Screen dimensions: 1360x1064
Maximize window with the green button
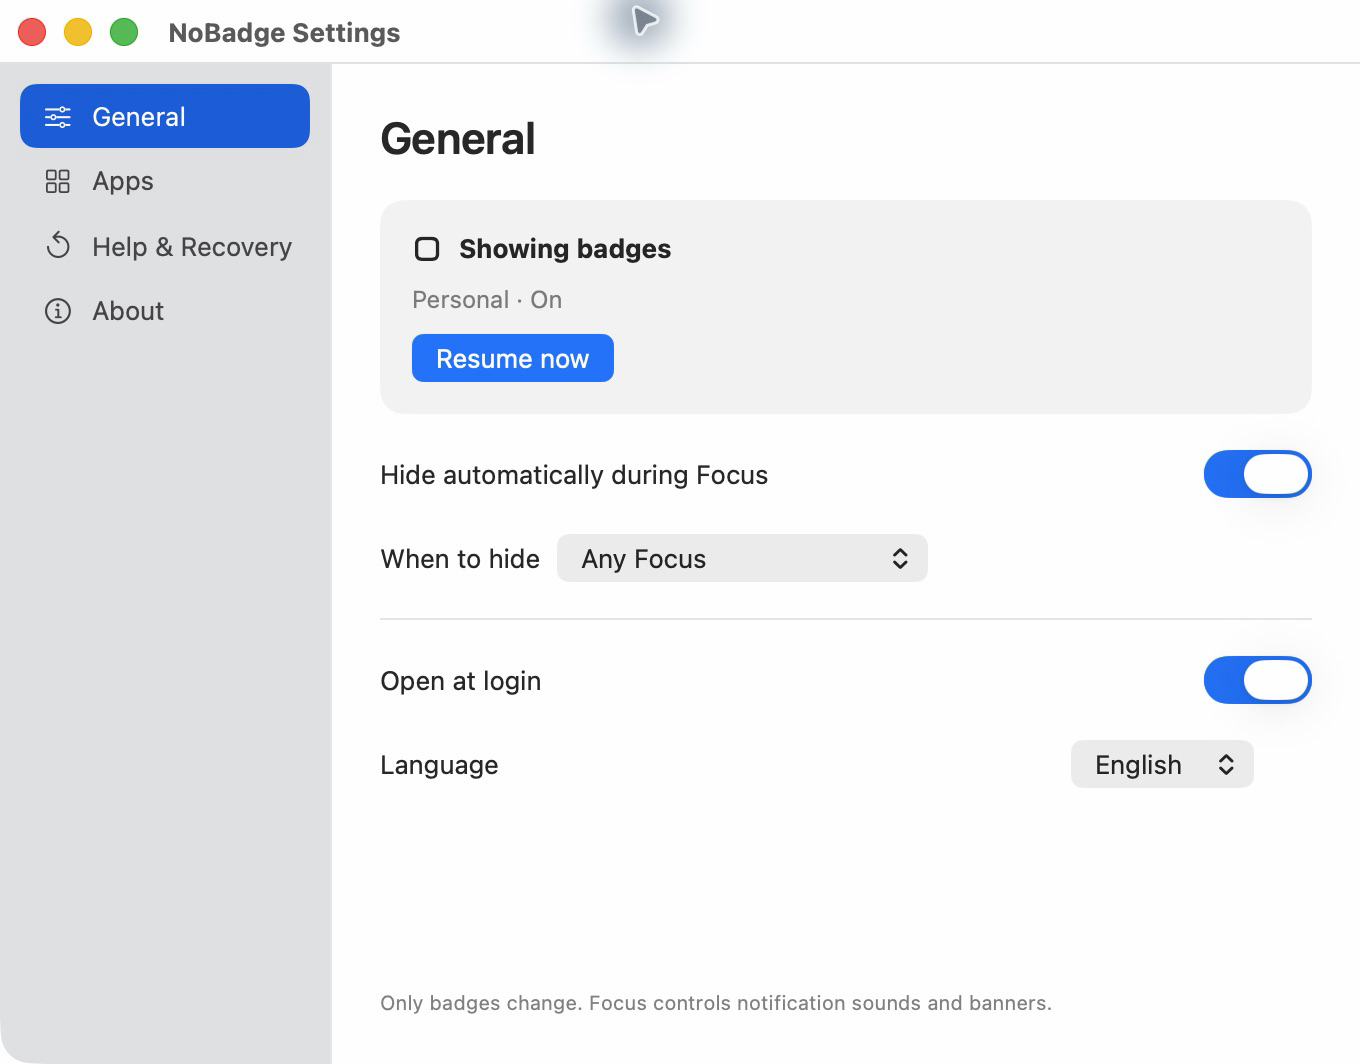(124, 32)
